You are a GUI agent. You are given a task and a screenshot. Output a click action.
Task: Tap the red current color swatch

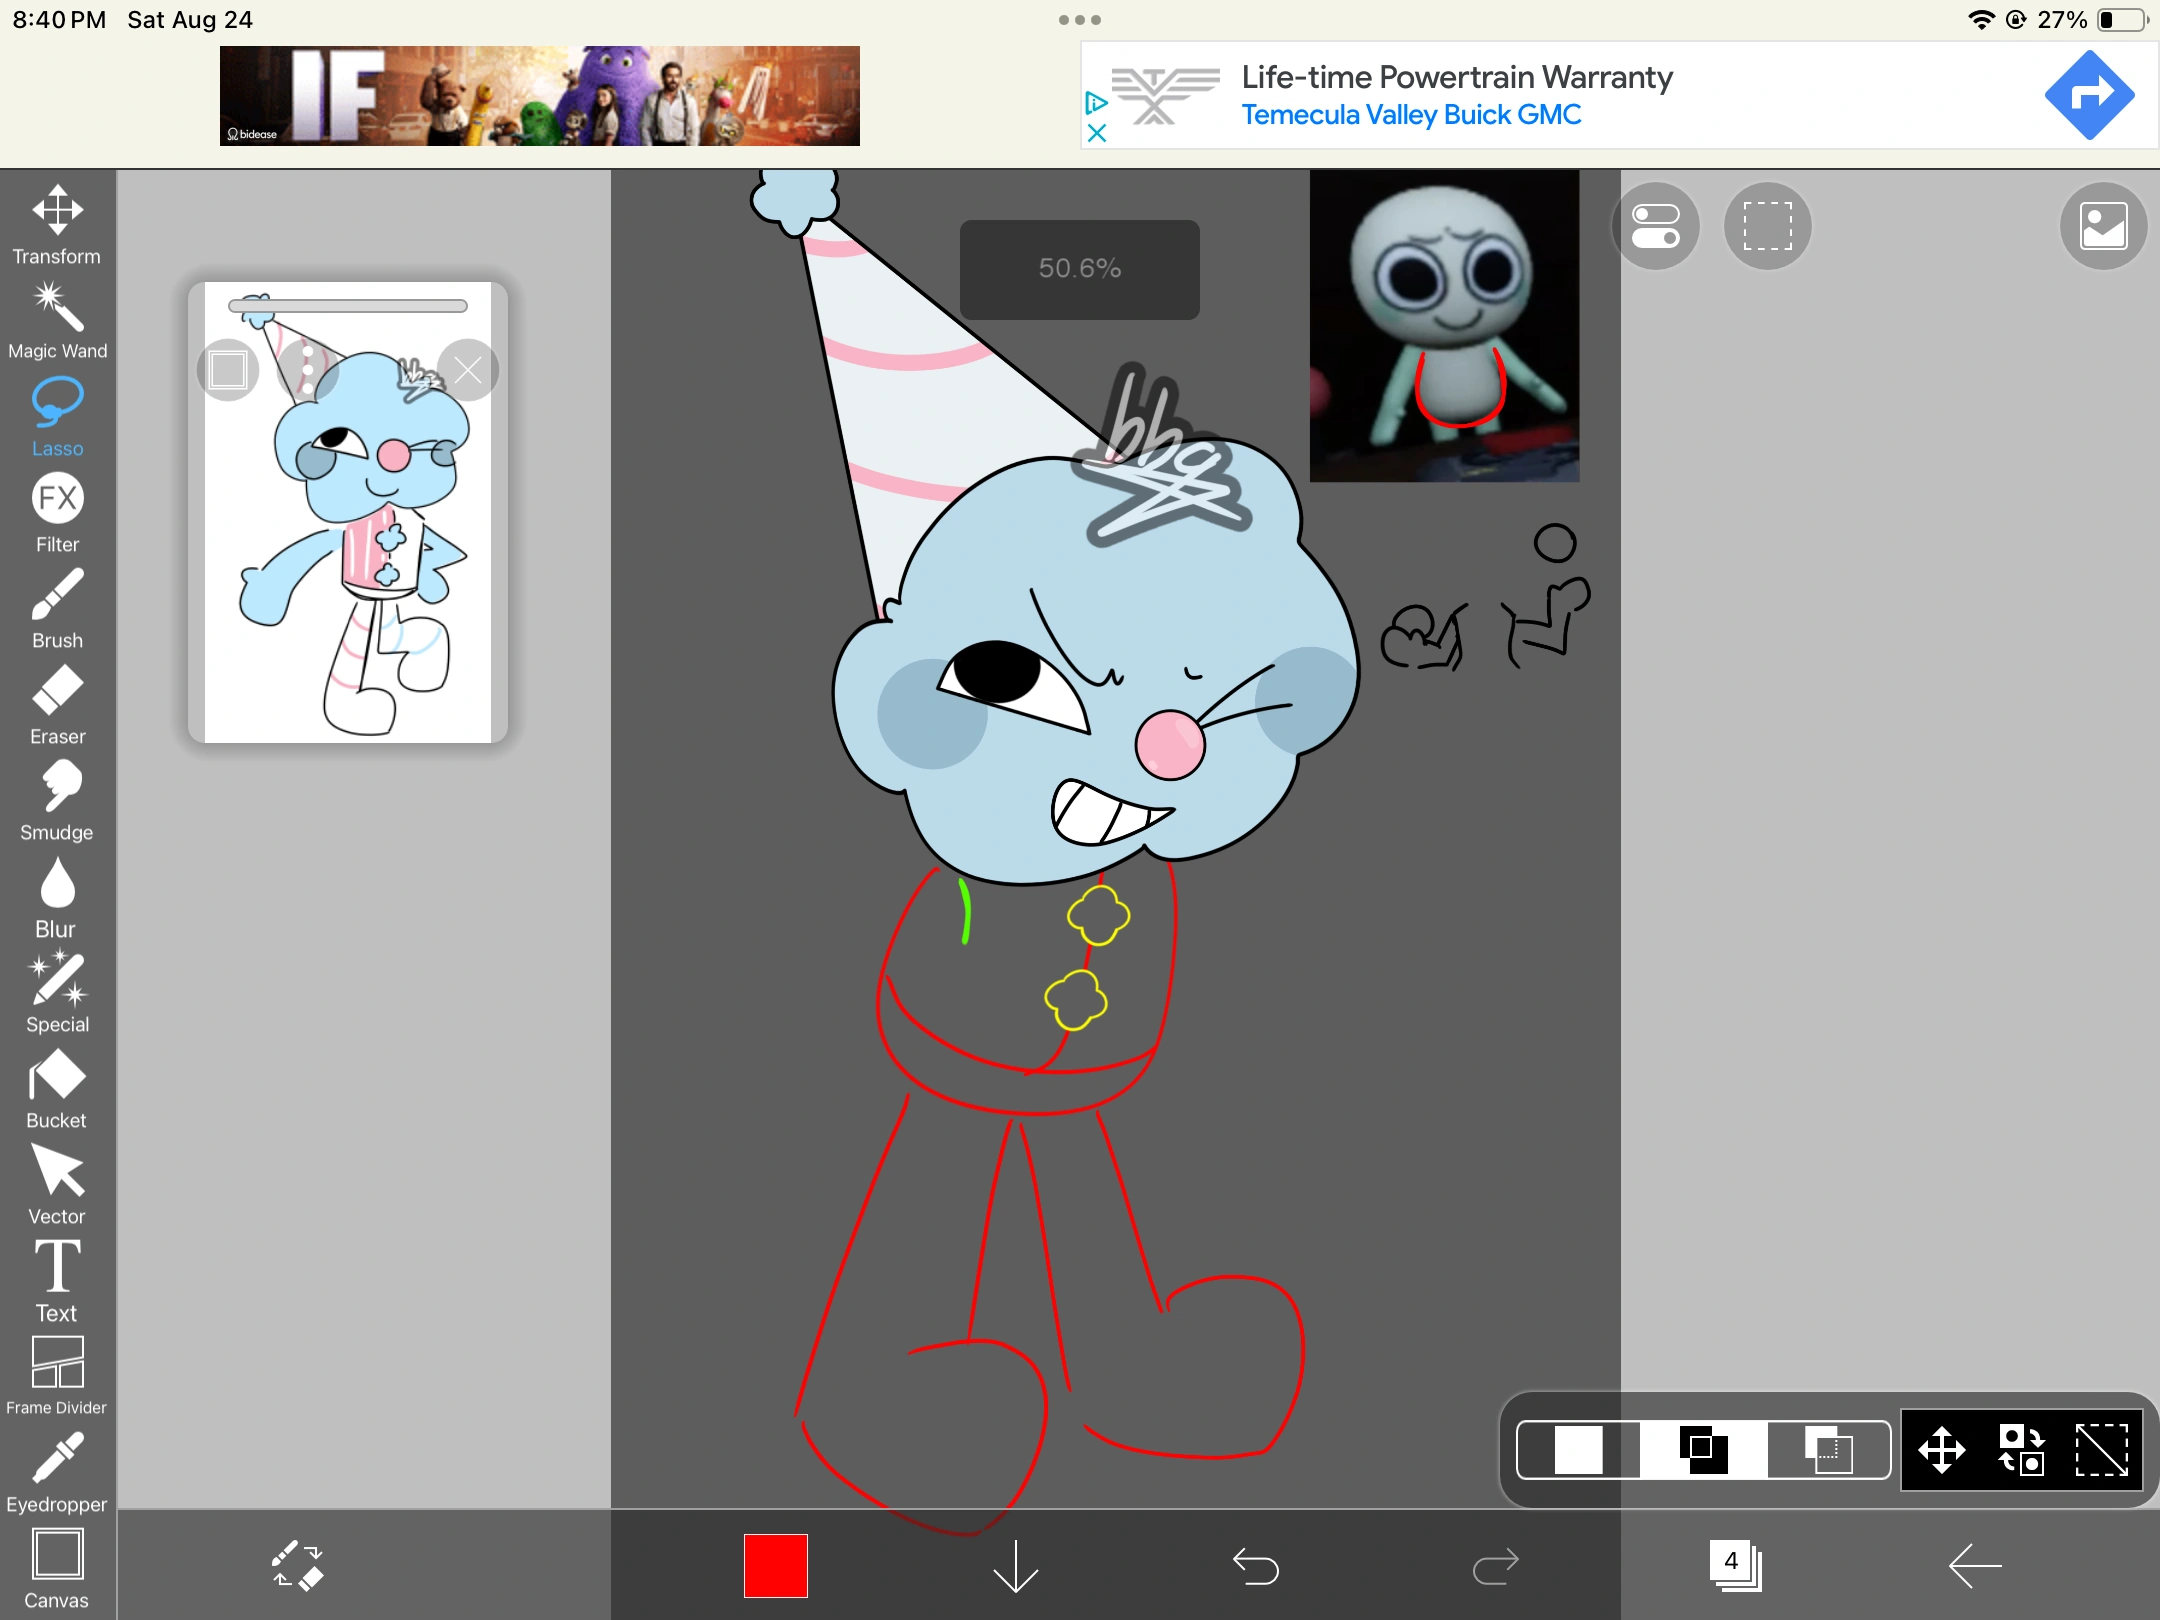click(x=775, y=1565)
